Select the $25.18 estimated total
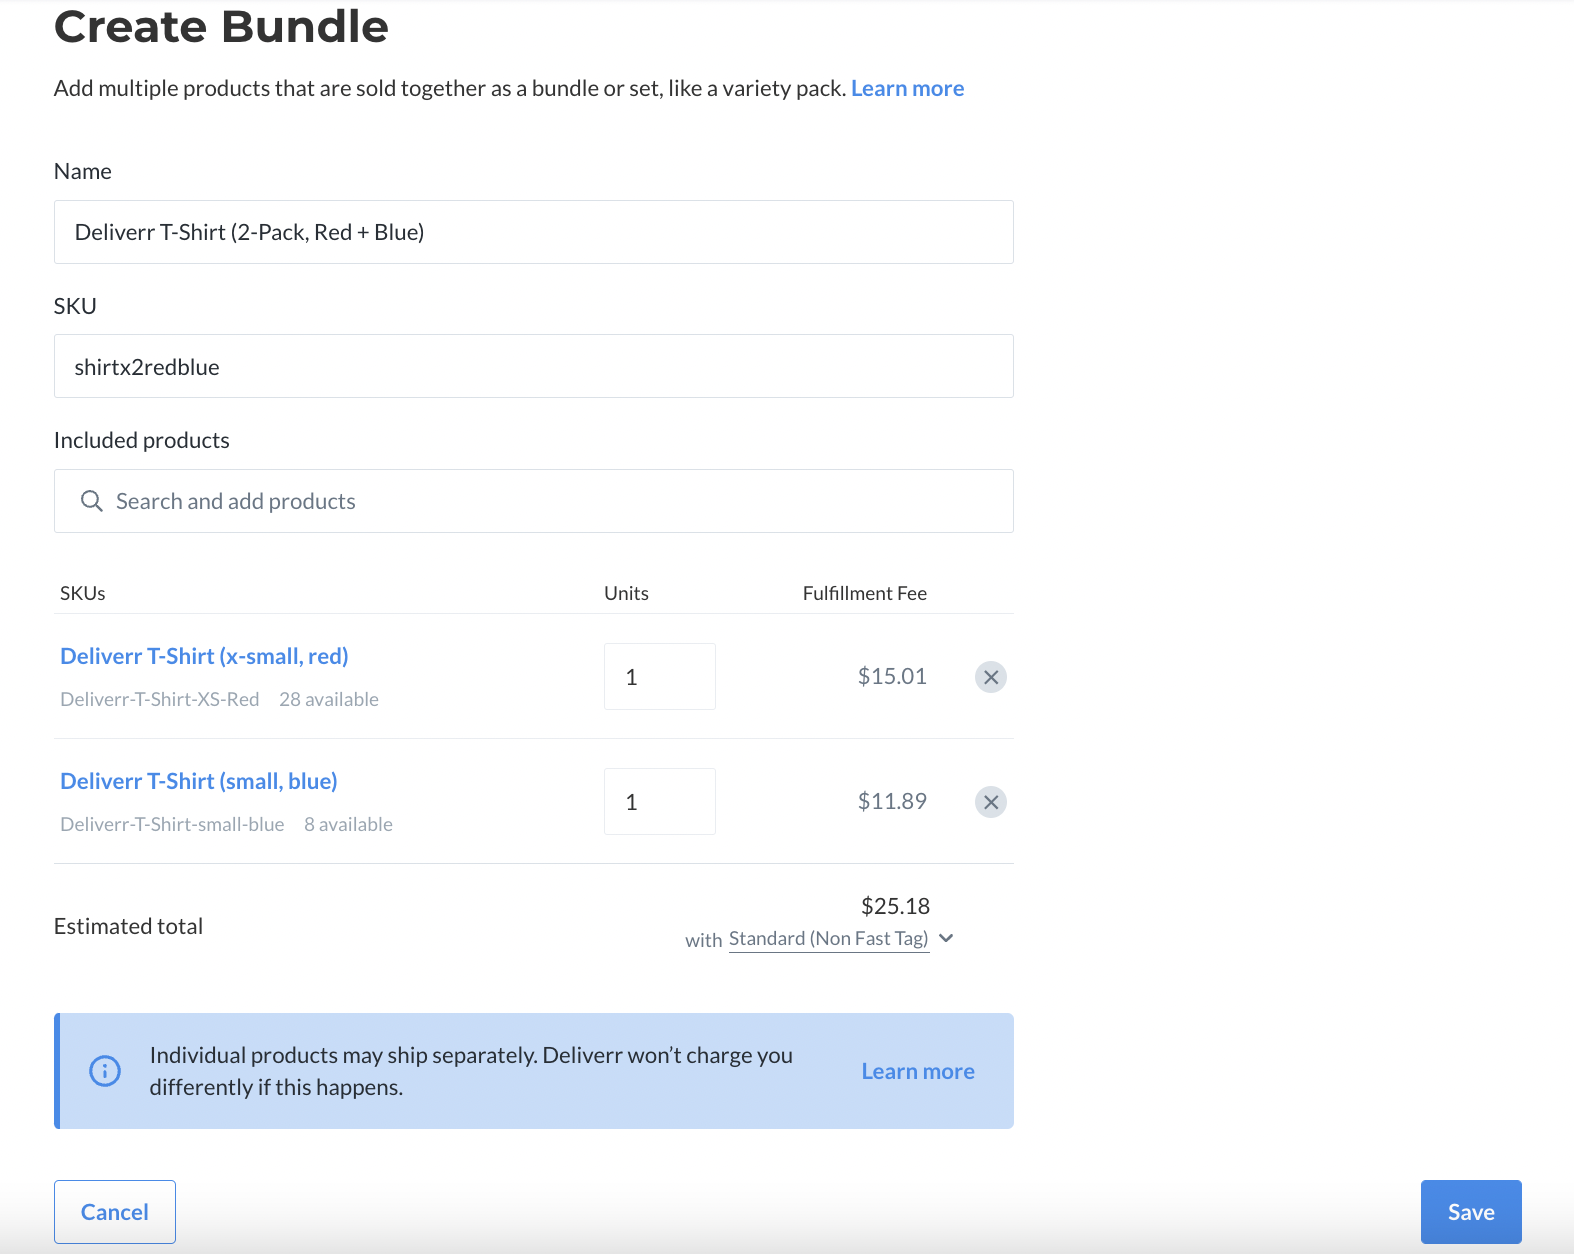 point(895,906)
